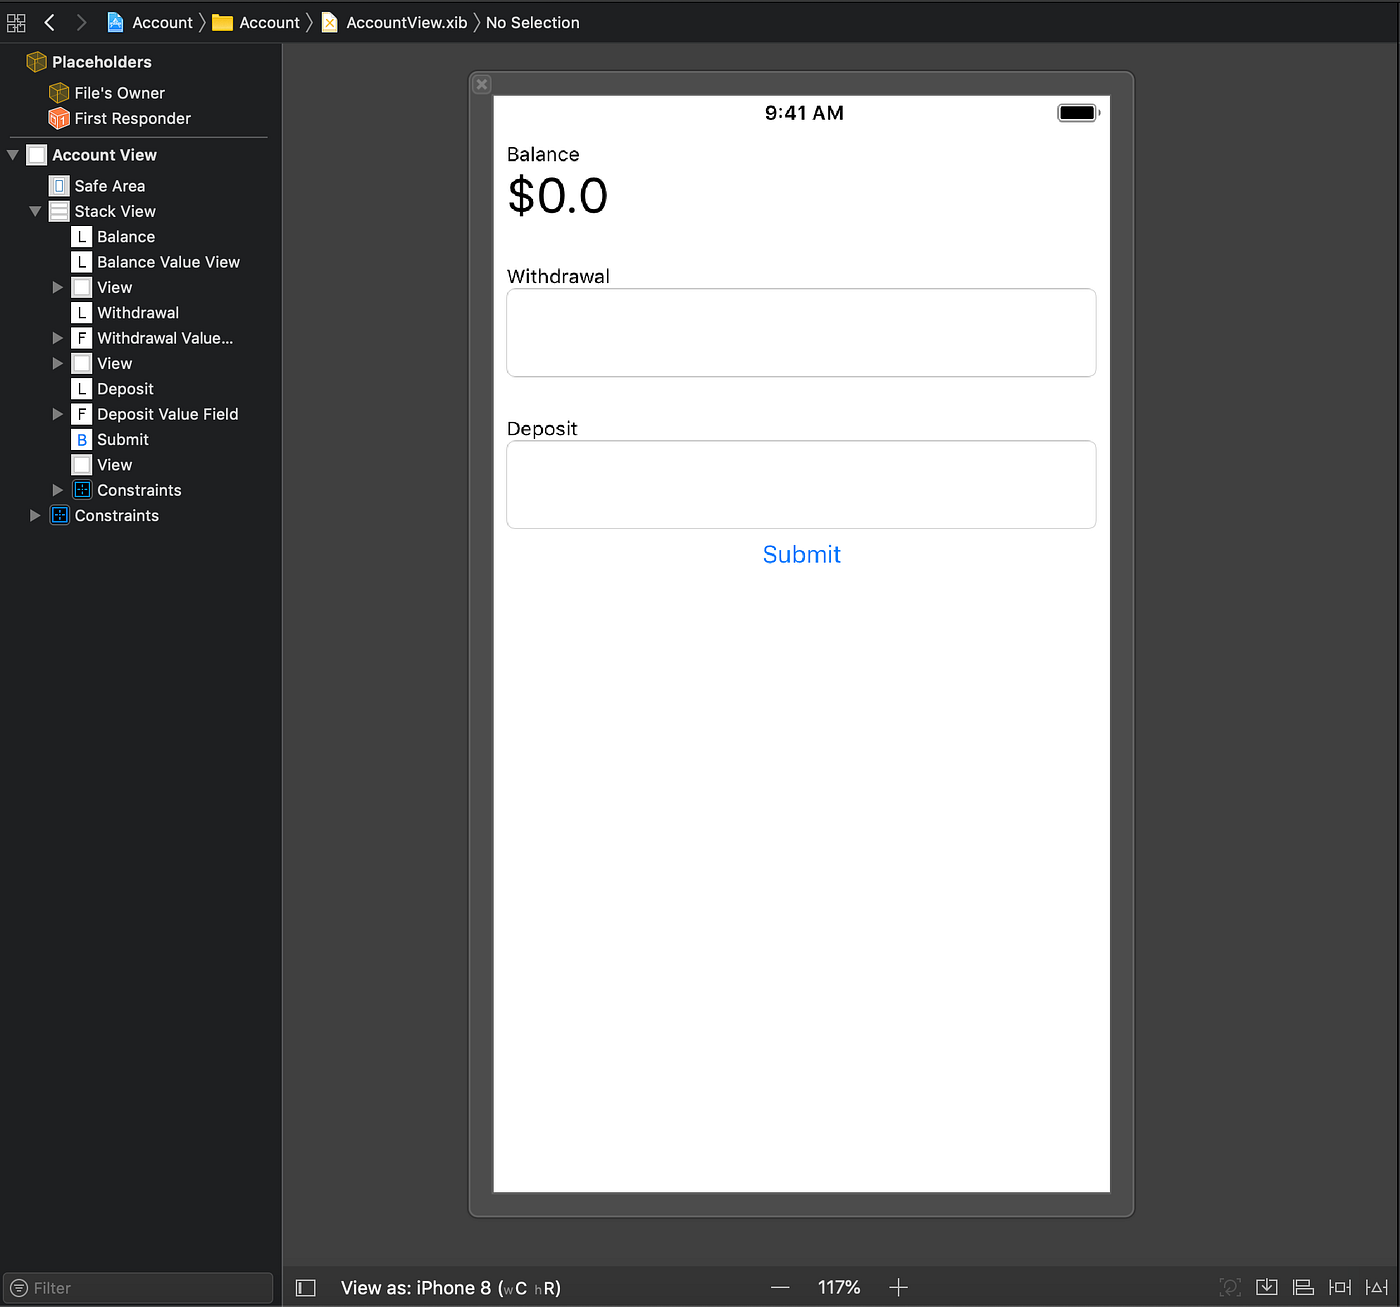This screenshot has width=1400, height=1307.
Task: Click the View as: iPhone 8 device bar
Action: [x=449, y=1288]
